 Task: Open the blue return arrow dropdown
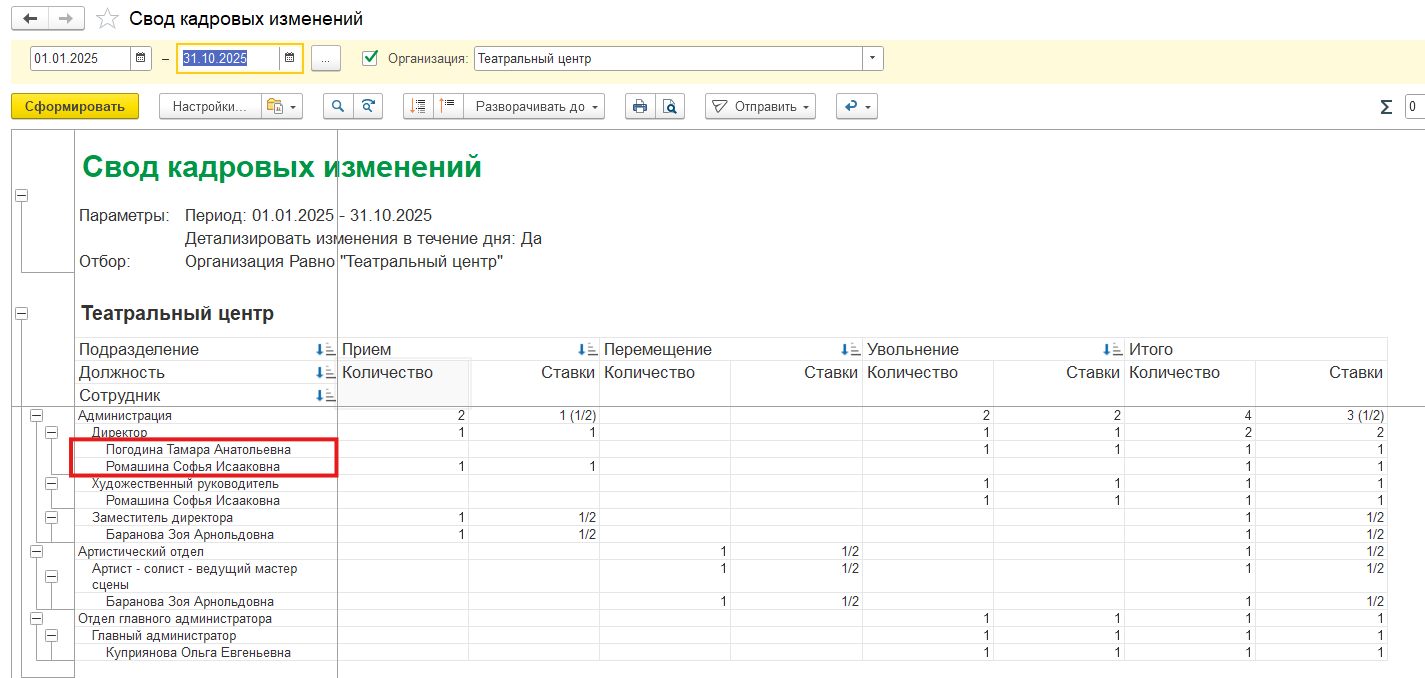857,106
